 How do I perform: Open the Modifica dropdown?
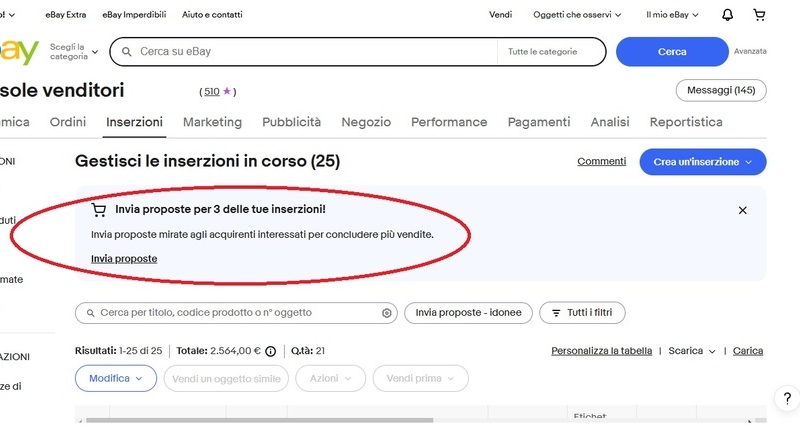pos(116,378)
